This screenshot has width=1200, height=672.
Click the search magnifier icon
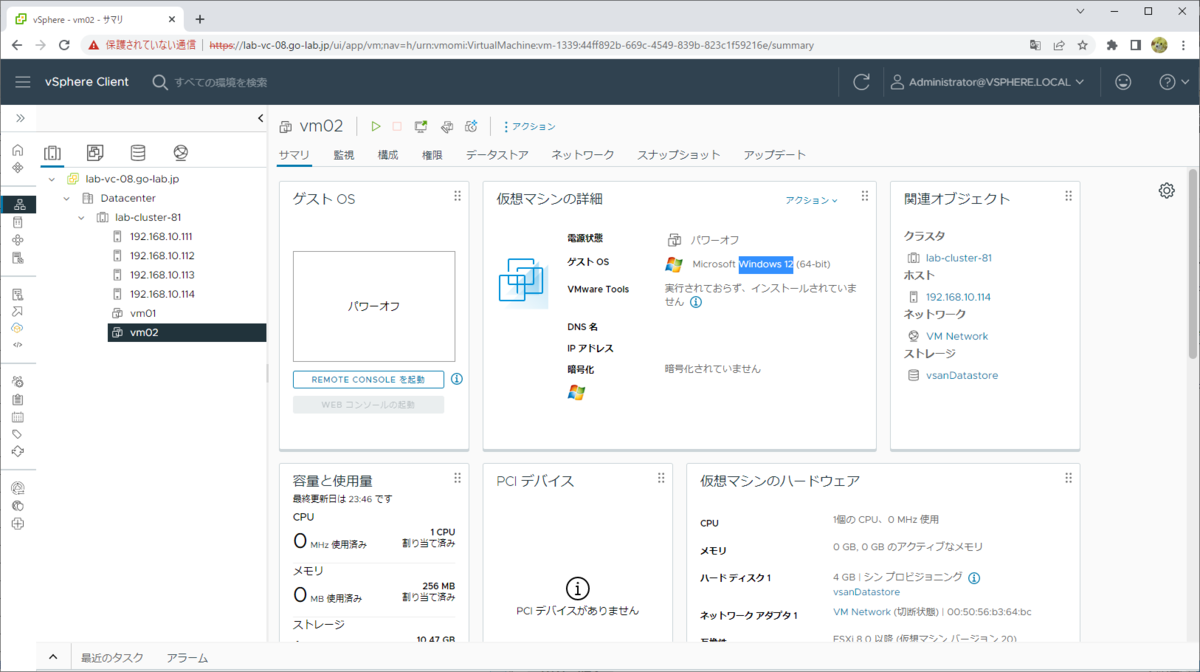coord(160,82)
